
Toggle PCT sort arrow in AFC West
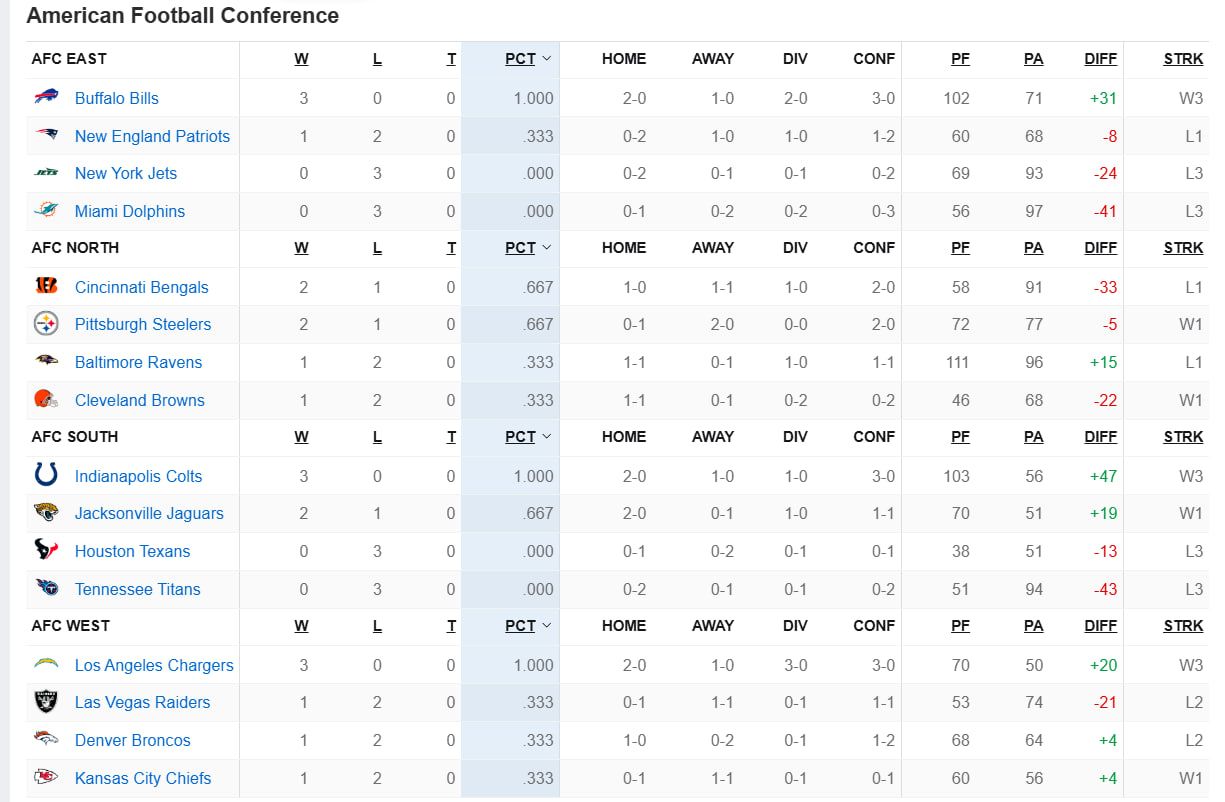point(547,626)
